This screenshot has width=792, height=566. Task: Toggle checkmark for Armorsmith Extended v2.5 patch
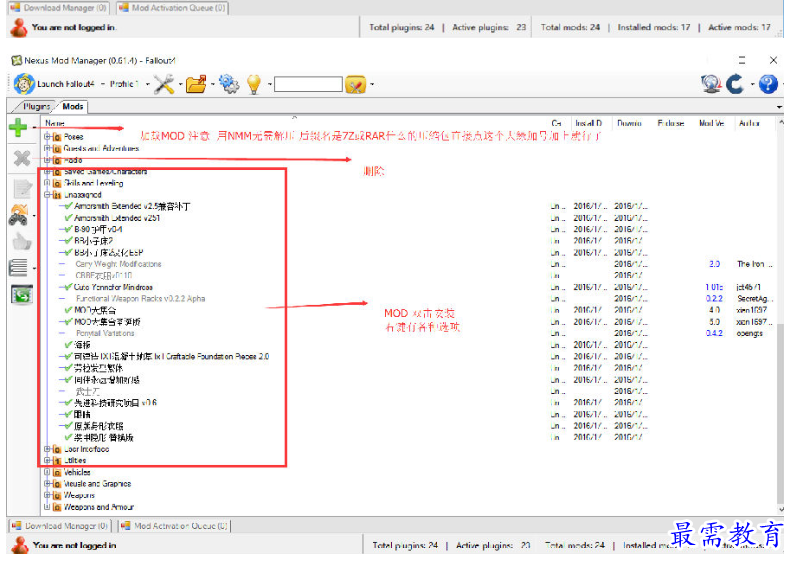tap(68, 206)
